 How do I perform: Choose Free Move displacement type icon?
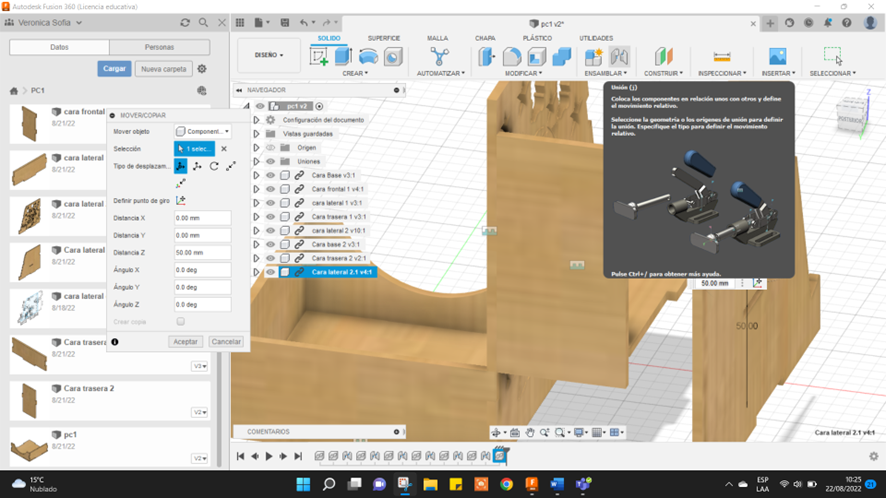(x=181, y=166)
